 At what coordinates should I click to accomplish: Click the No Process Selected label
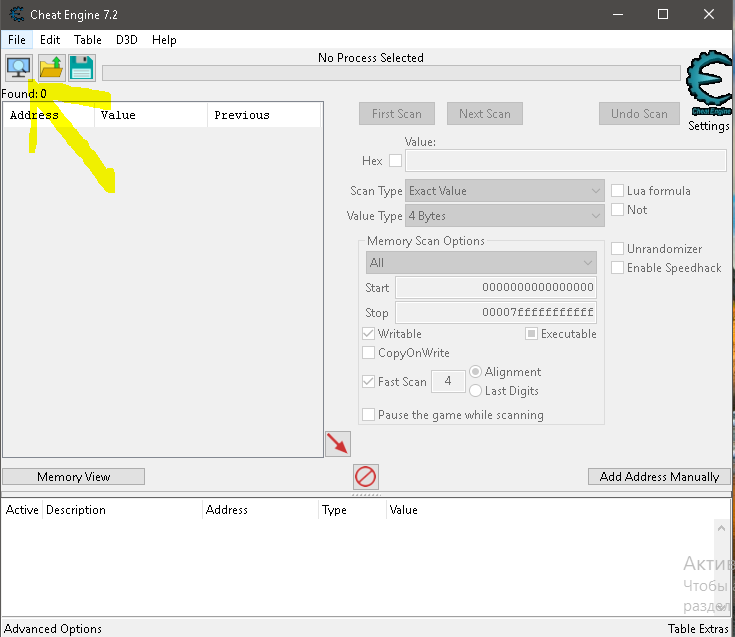(x=370, y=58)
